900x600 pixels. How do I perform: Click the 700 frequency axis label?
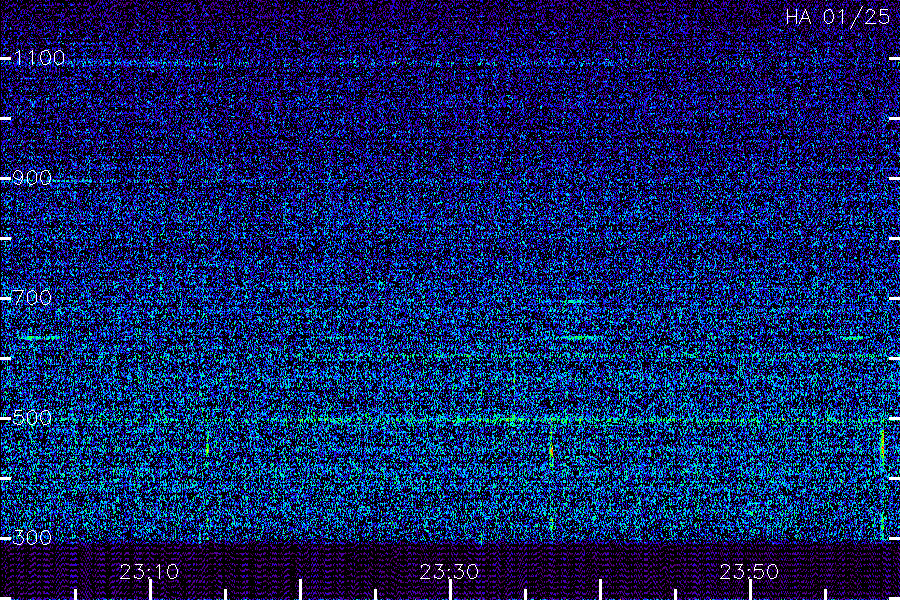(32, 297)
